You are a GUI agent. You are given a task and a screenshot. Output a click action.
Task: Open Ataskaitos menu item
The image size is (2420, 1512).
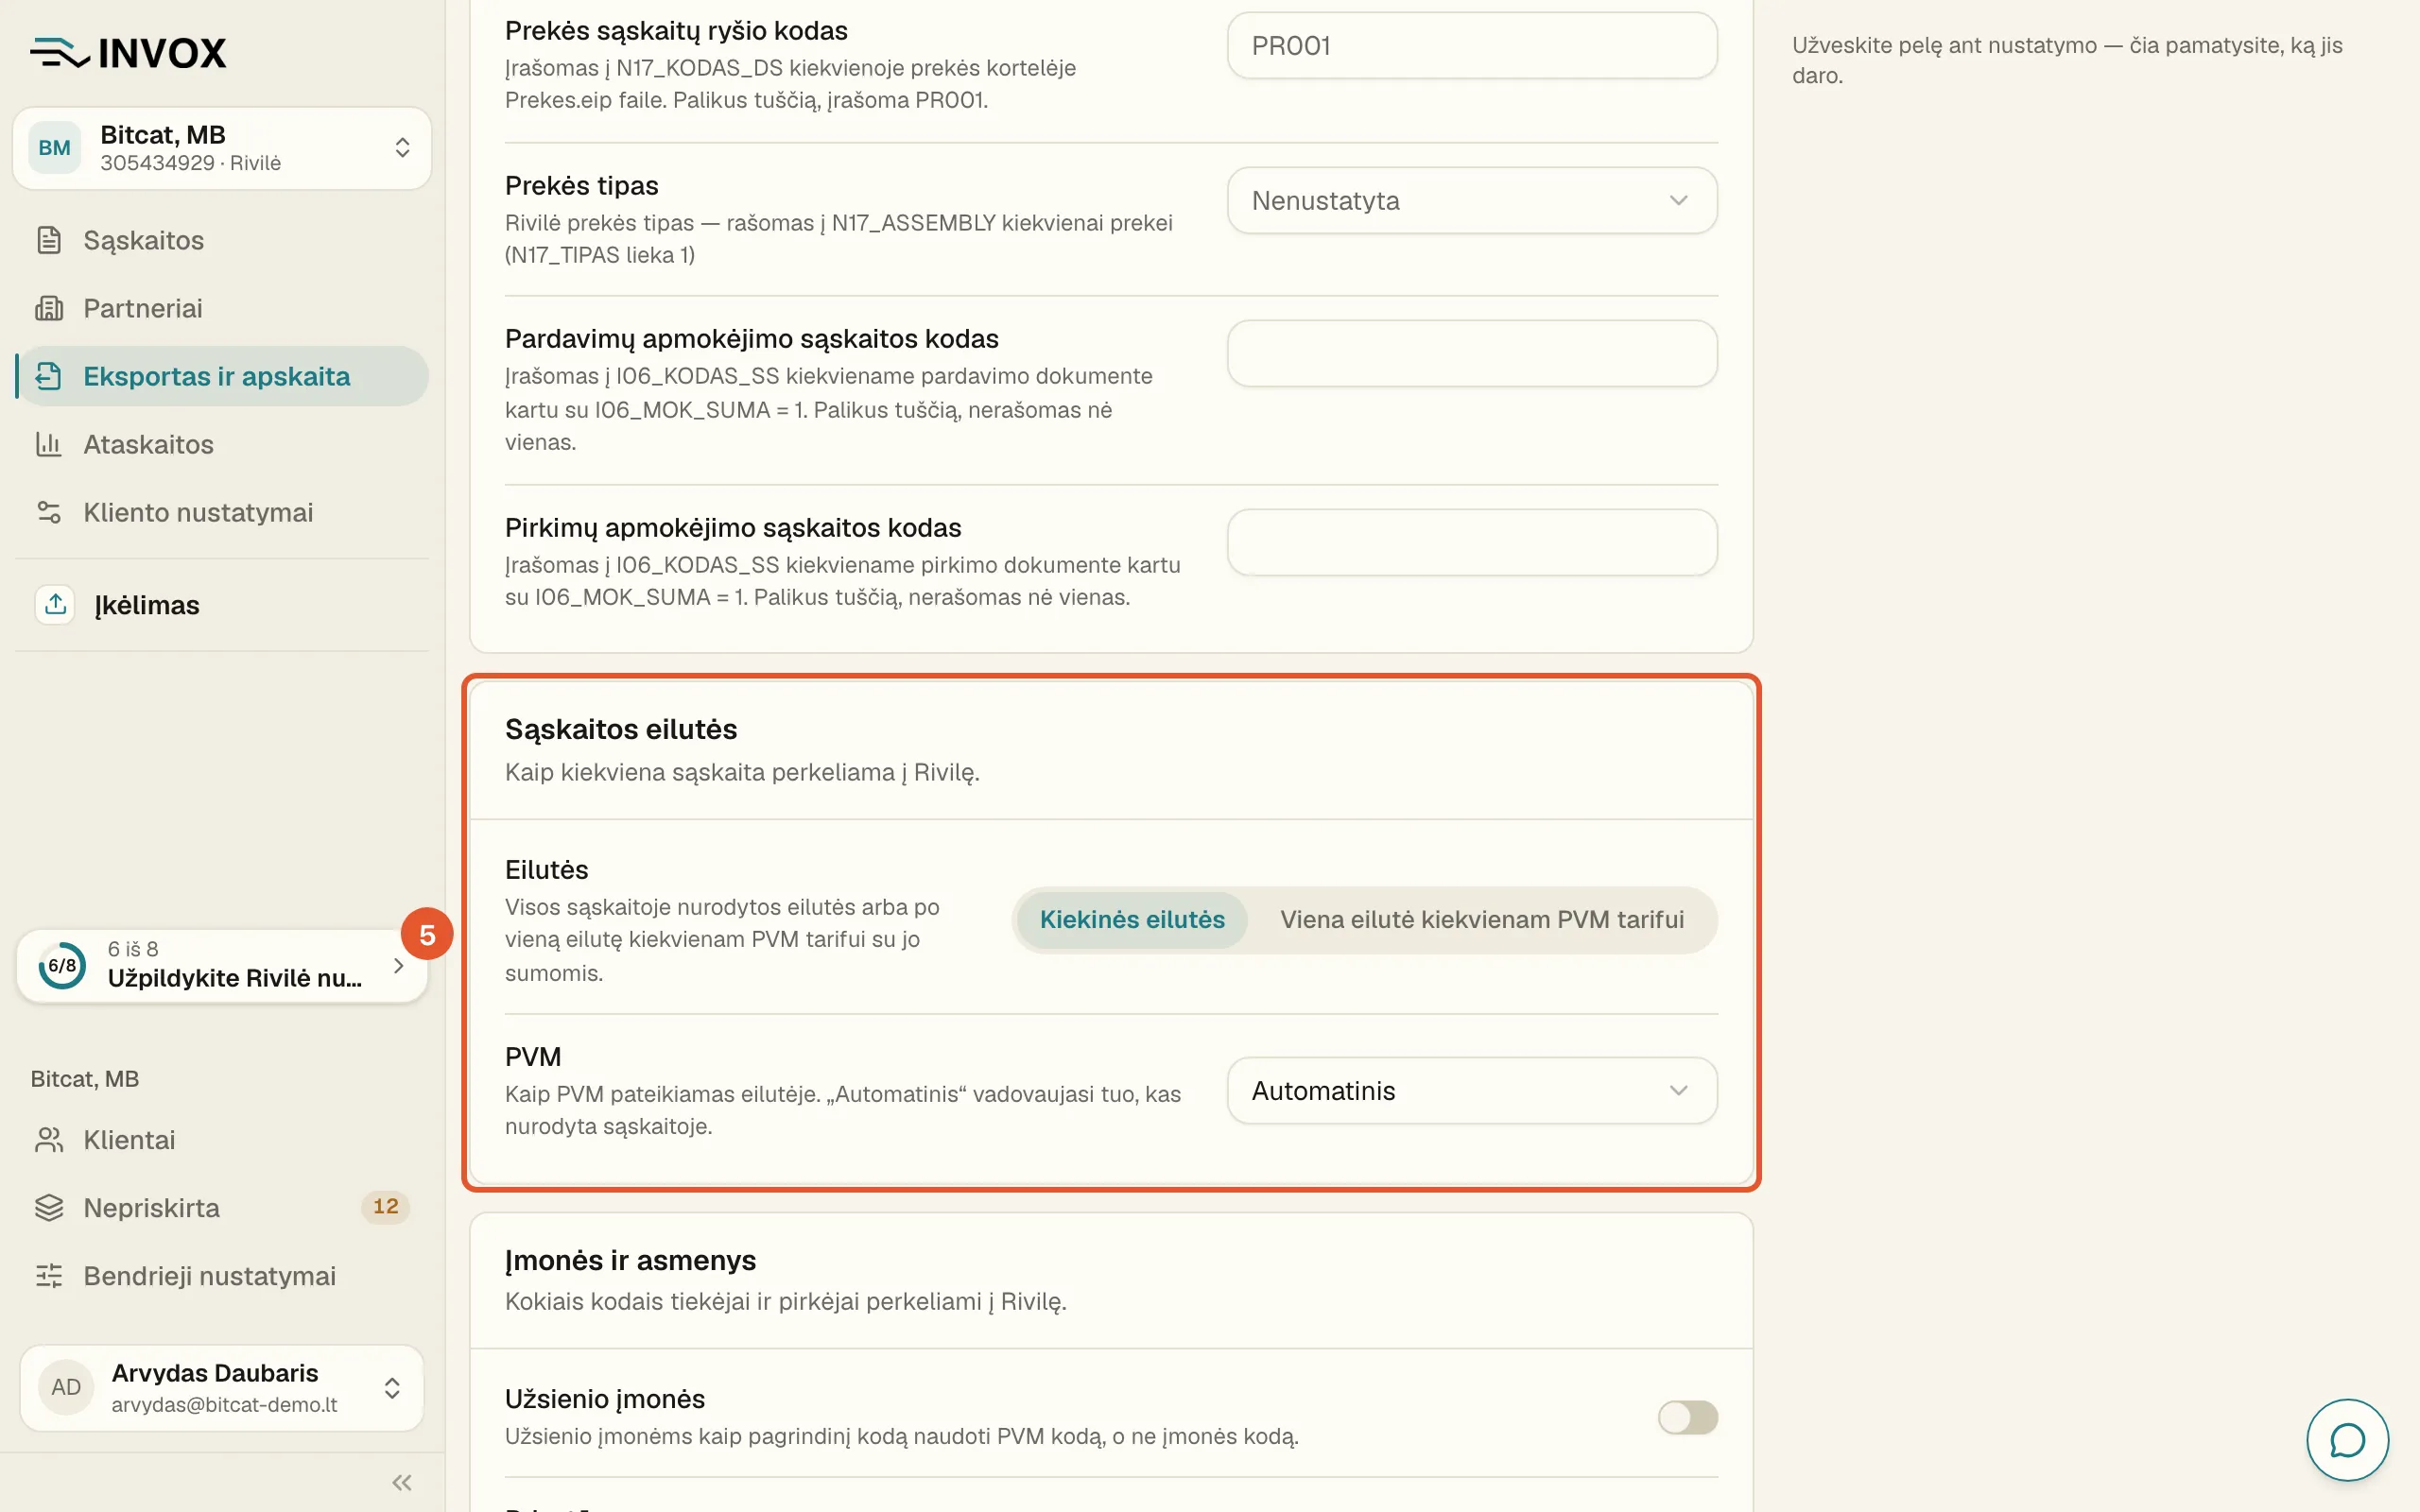pyautogui.click(x=222, y=444)
